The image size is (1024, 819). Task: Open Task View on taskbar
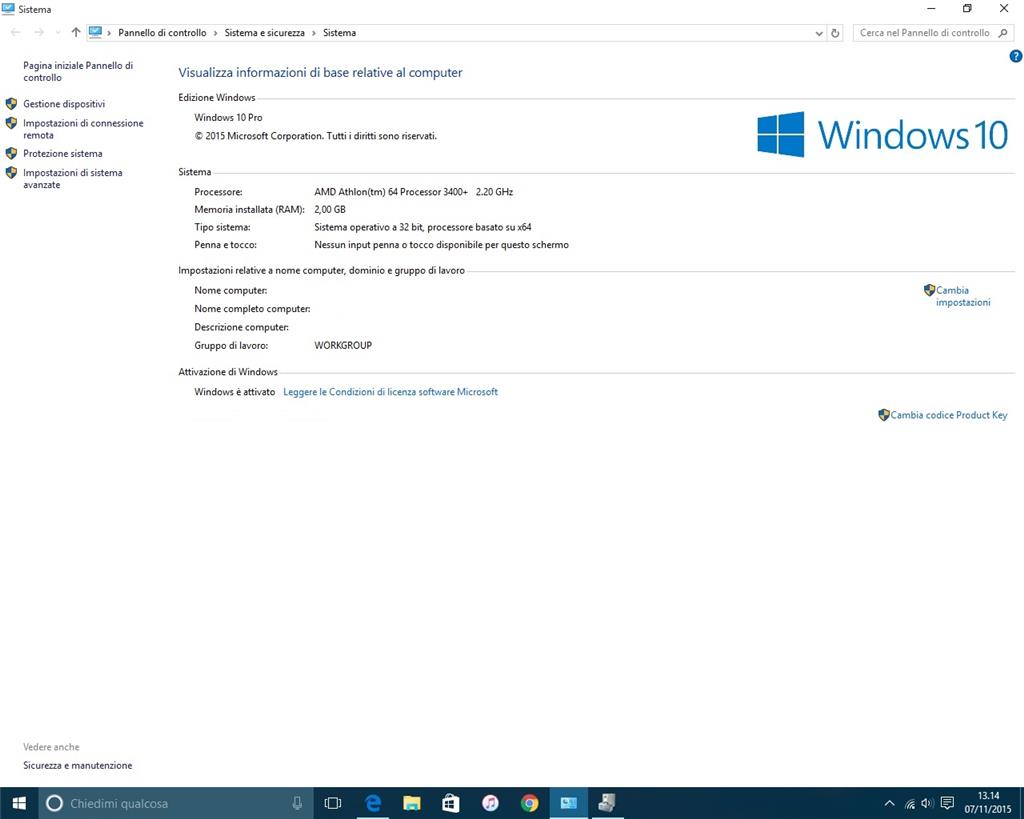(x=332, y=803)
